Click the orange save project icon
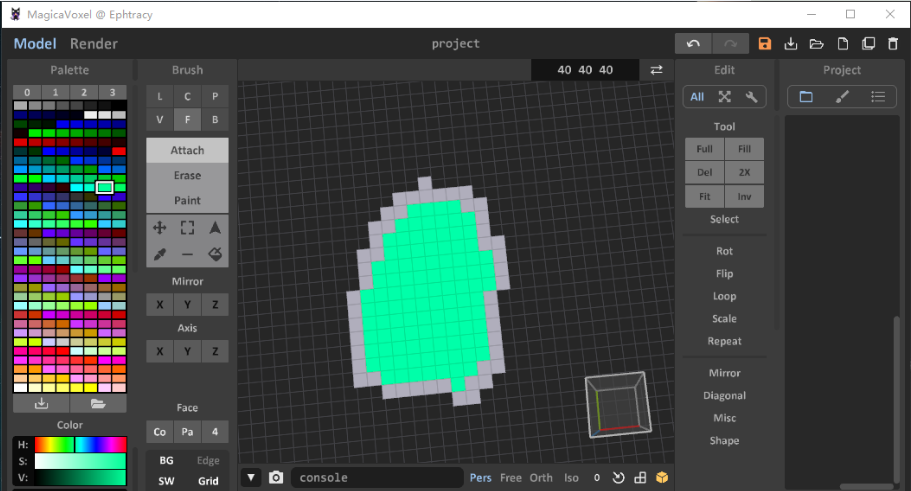The height and width of the screenshot is (491, 911). (765, 44)
